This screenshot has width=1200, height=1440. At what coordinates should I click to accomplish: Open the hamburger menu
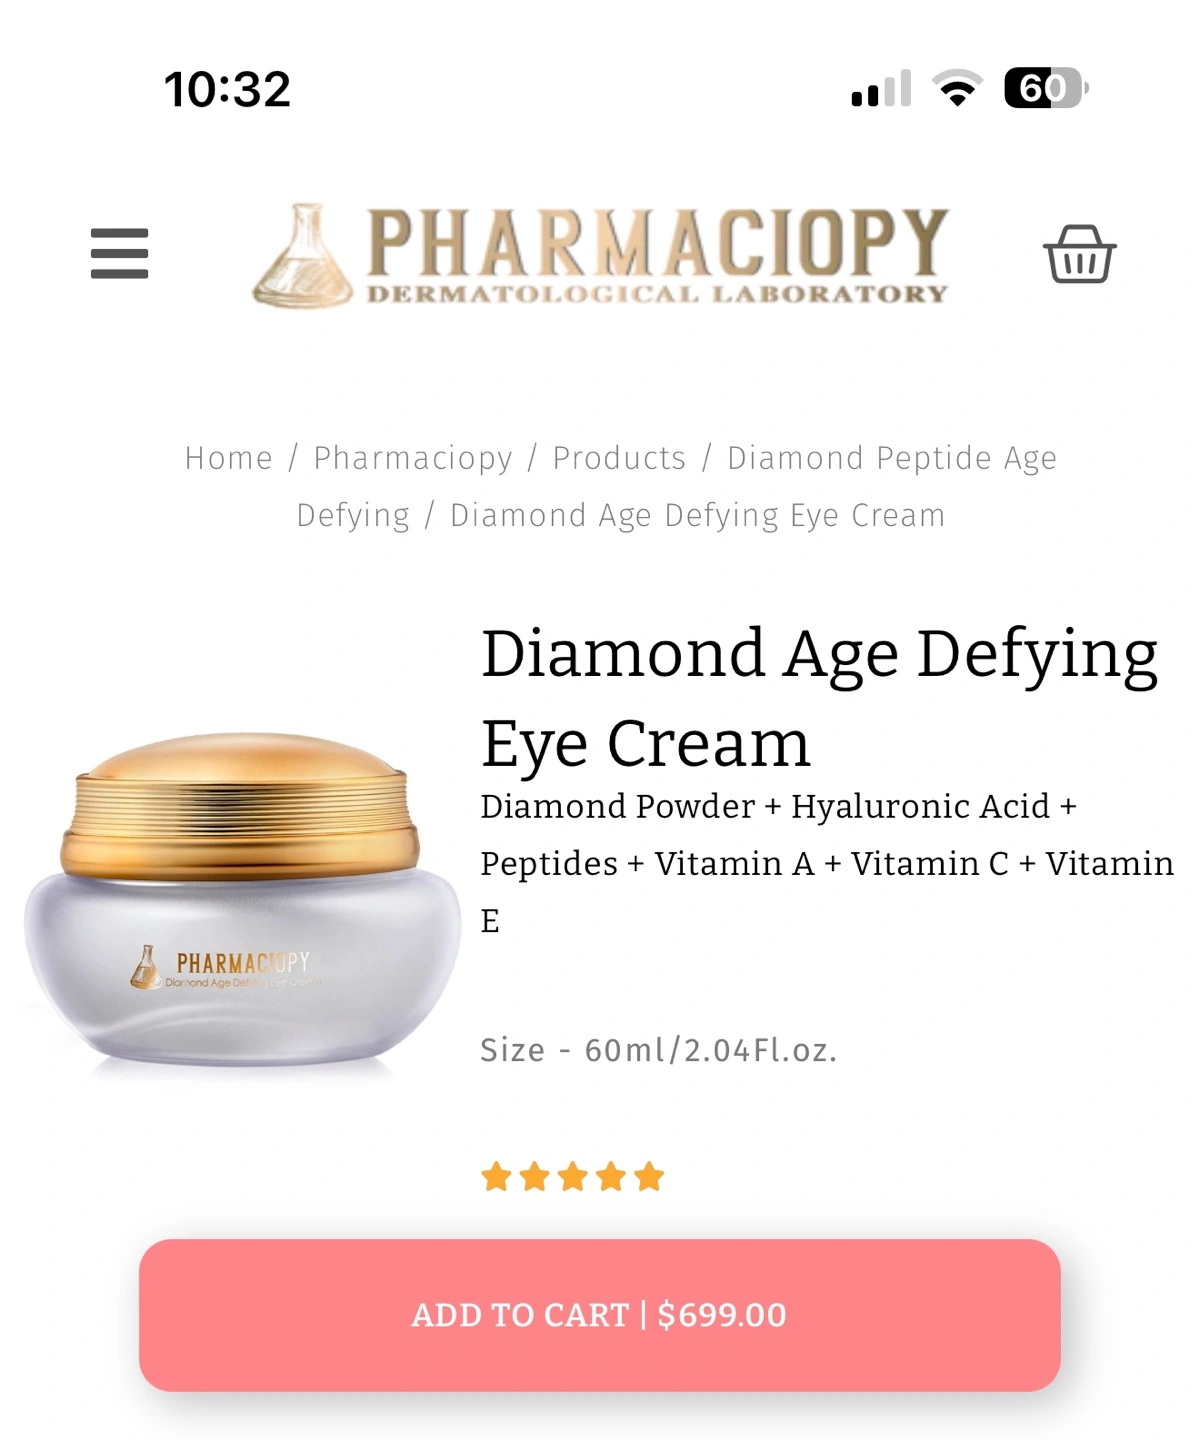coord(119,253)
